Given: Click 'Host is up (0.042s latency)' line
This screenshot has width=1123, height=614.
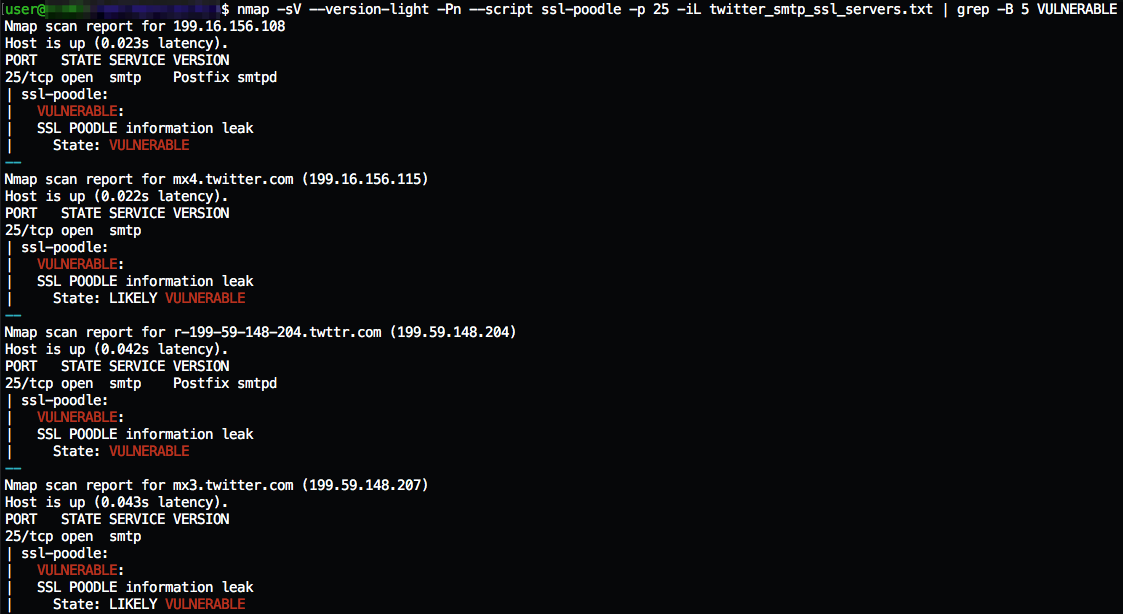Looking at the screenshot, I should tap(117, 350).
